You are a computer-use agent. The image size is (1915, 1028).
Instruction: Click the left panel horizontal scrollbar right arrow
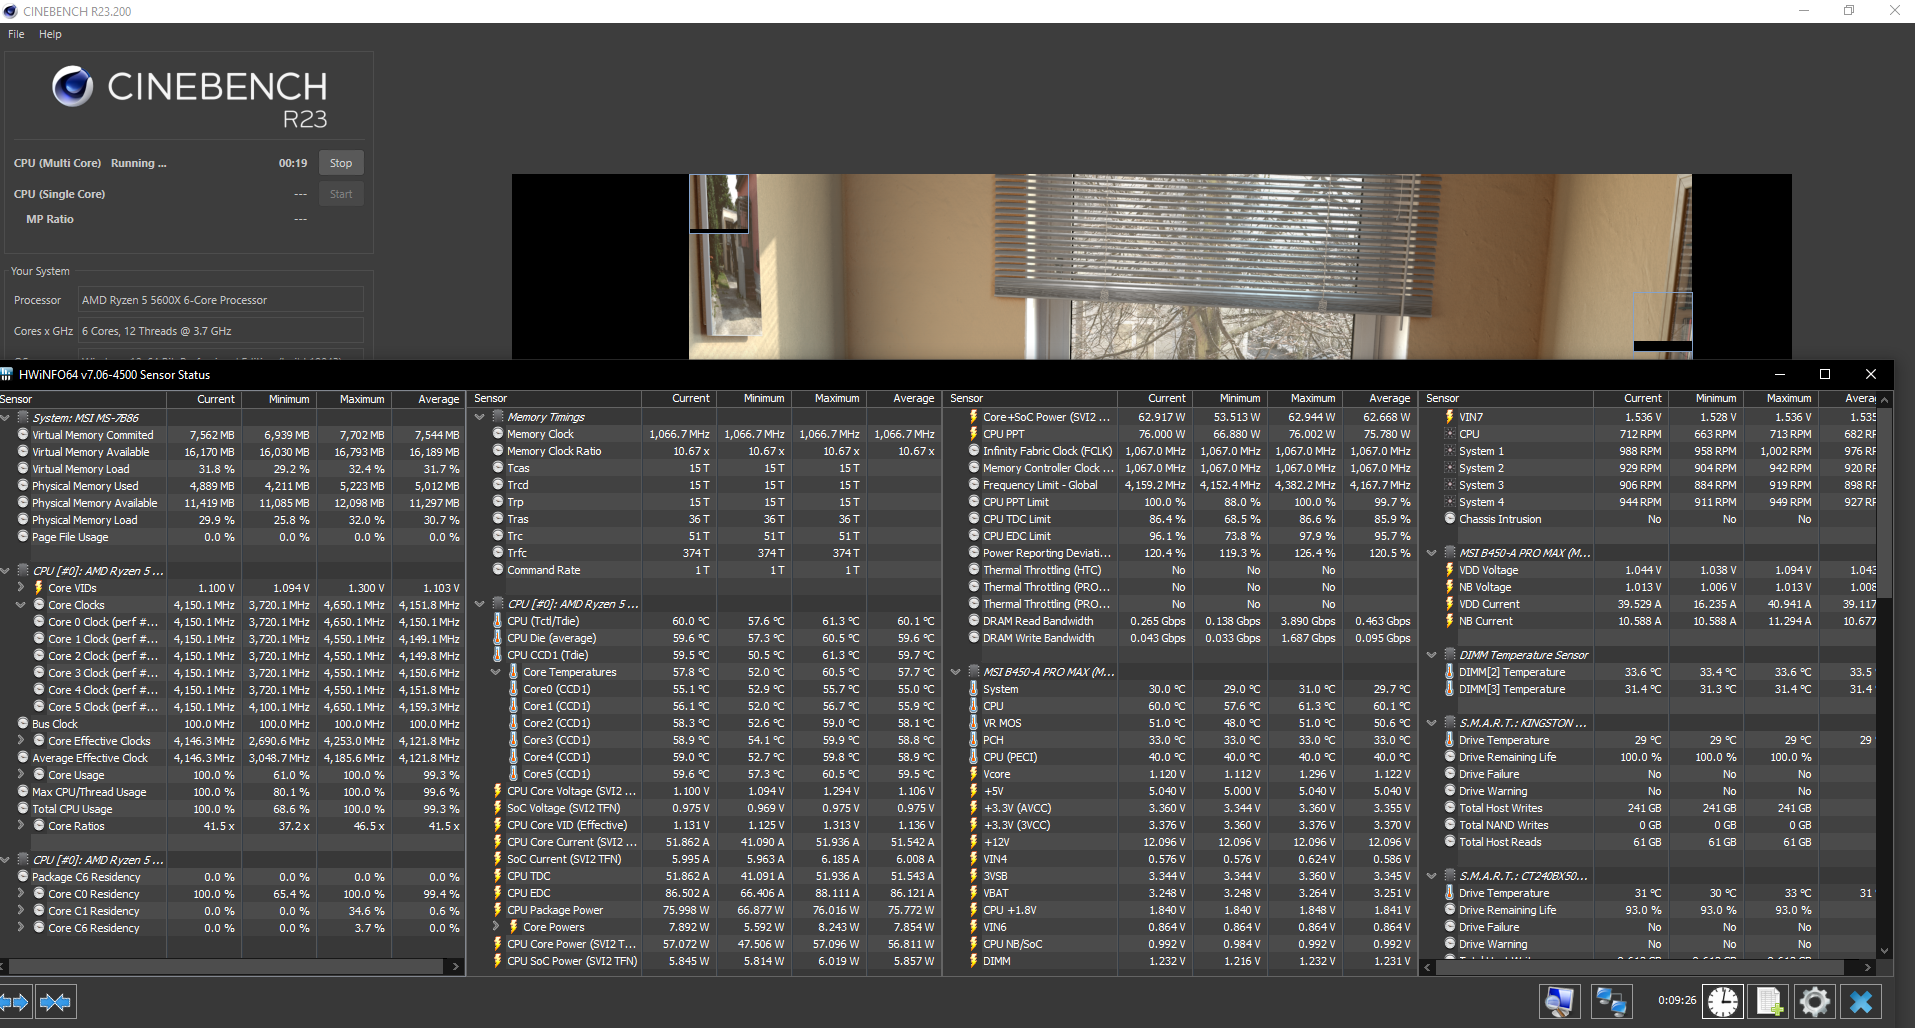456,967
